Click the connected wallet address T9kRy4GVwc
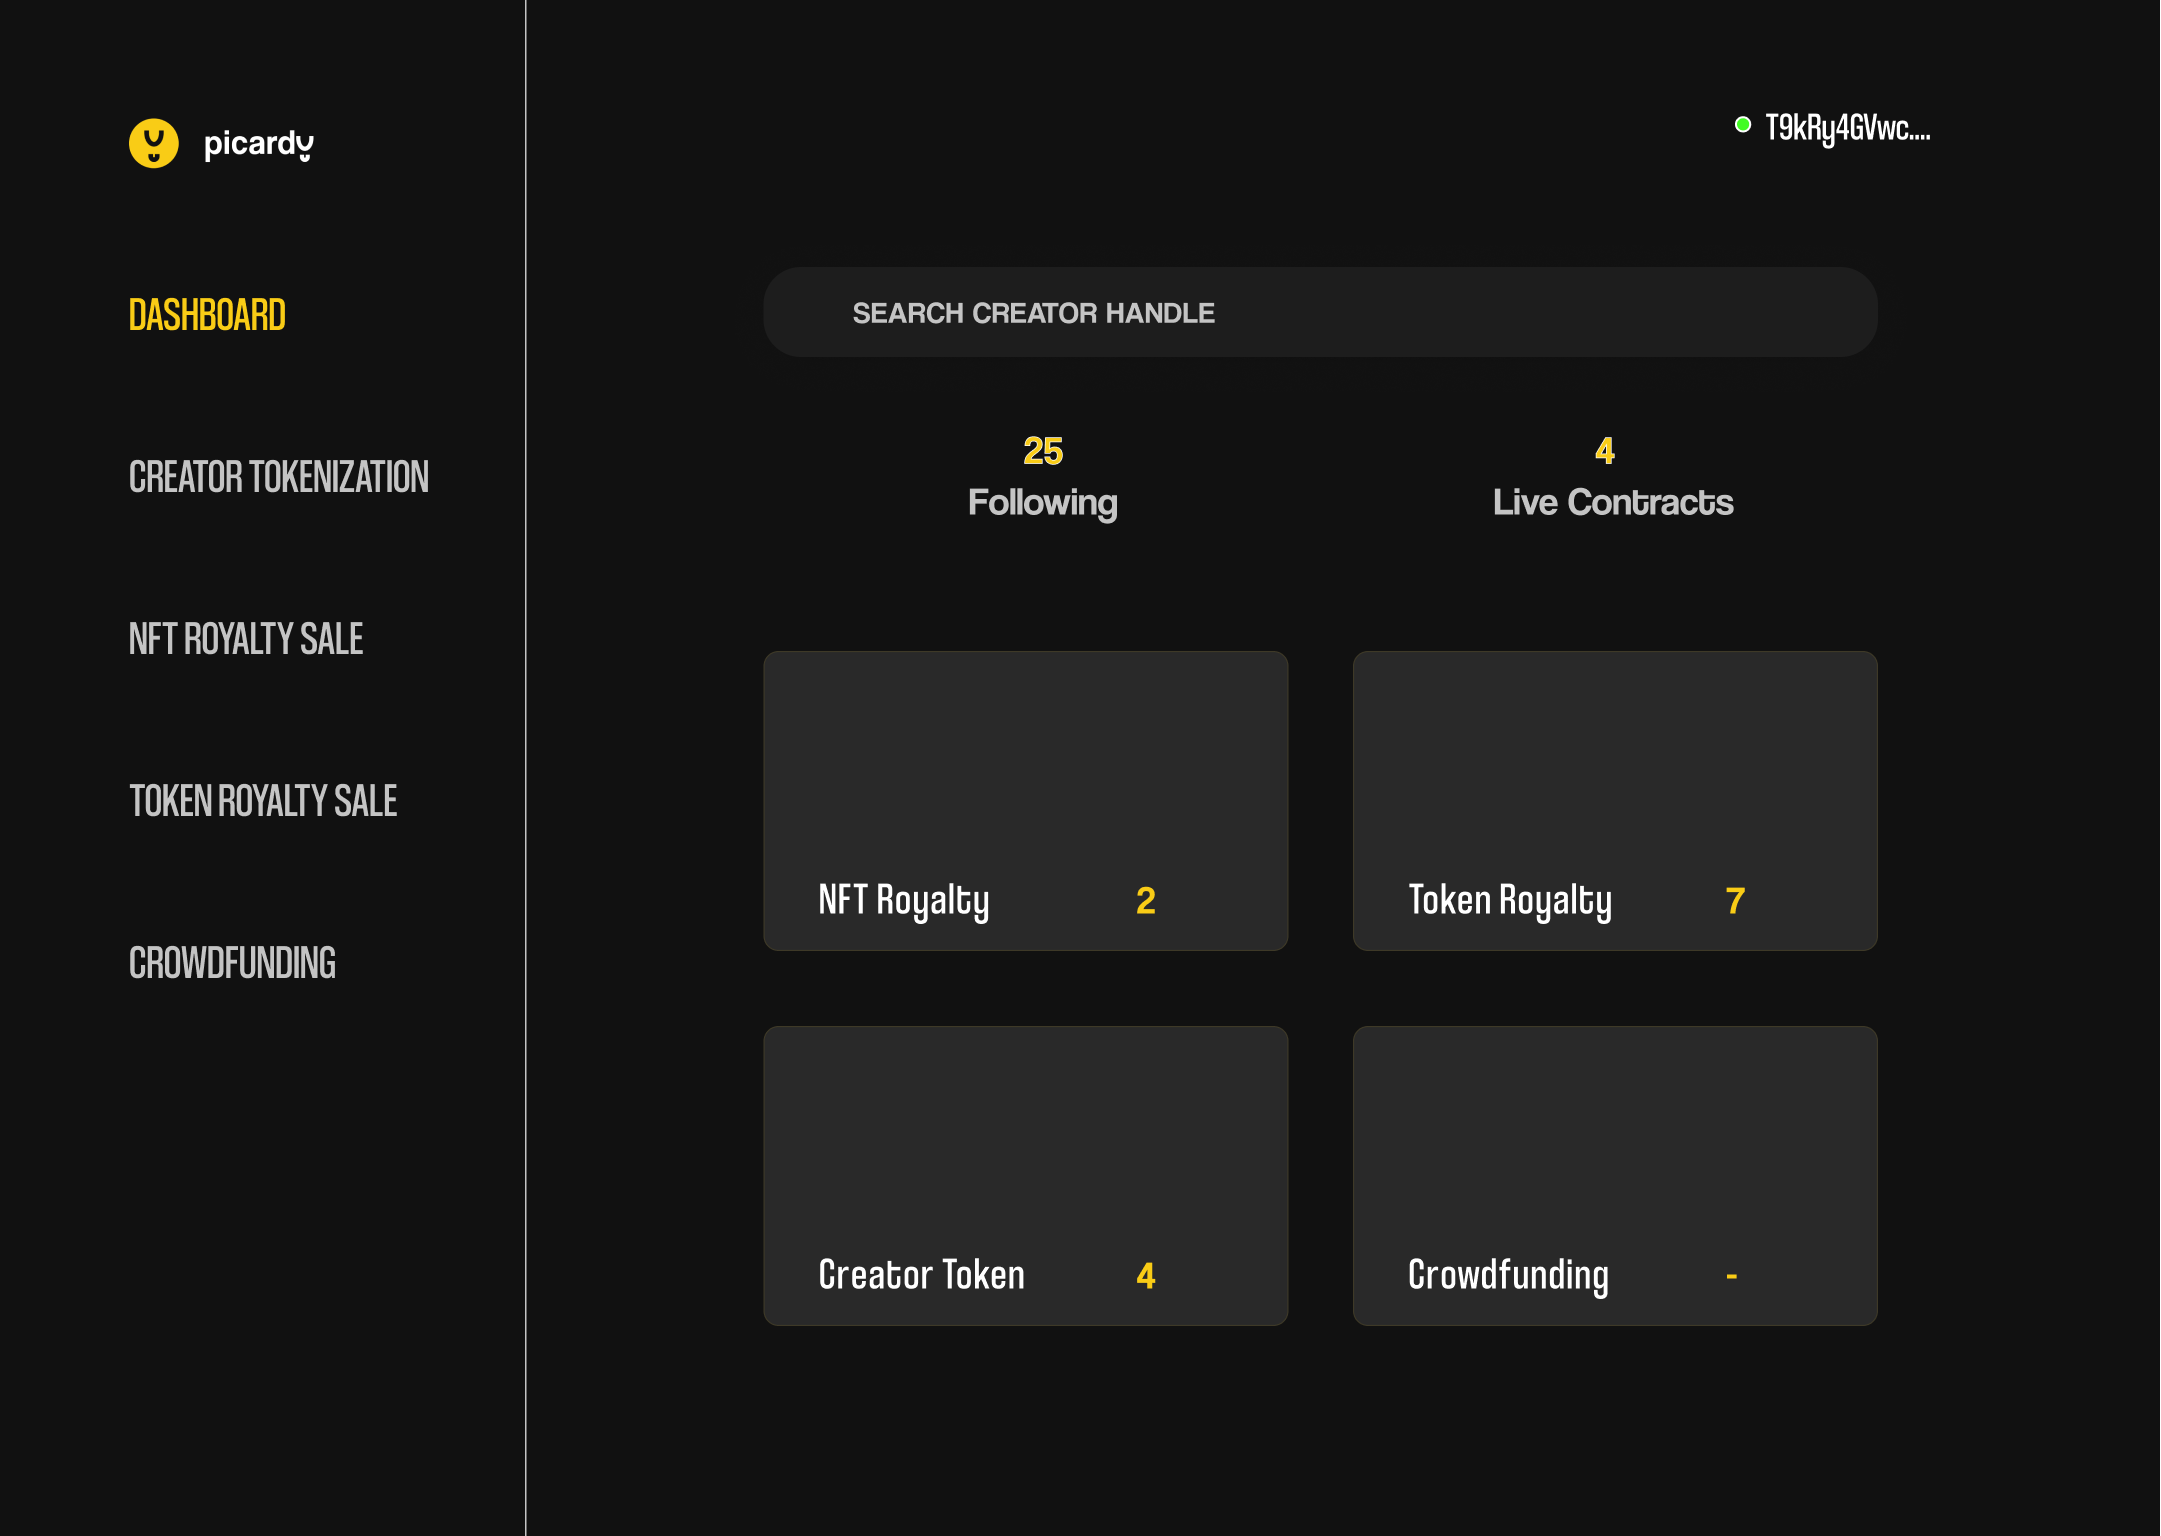The image size is (2161, 1536). [x=1846, y=128]
